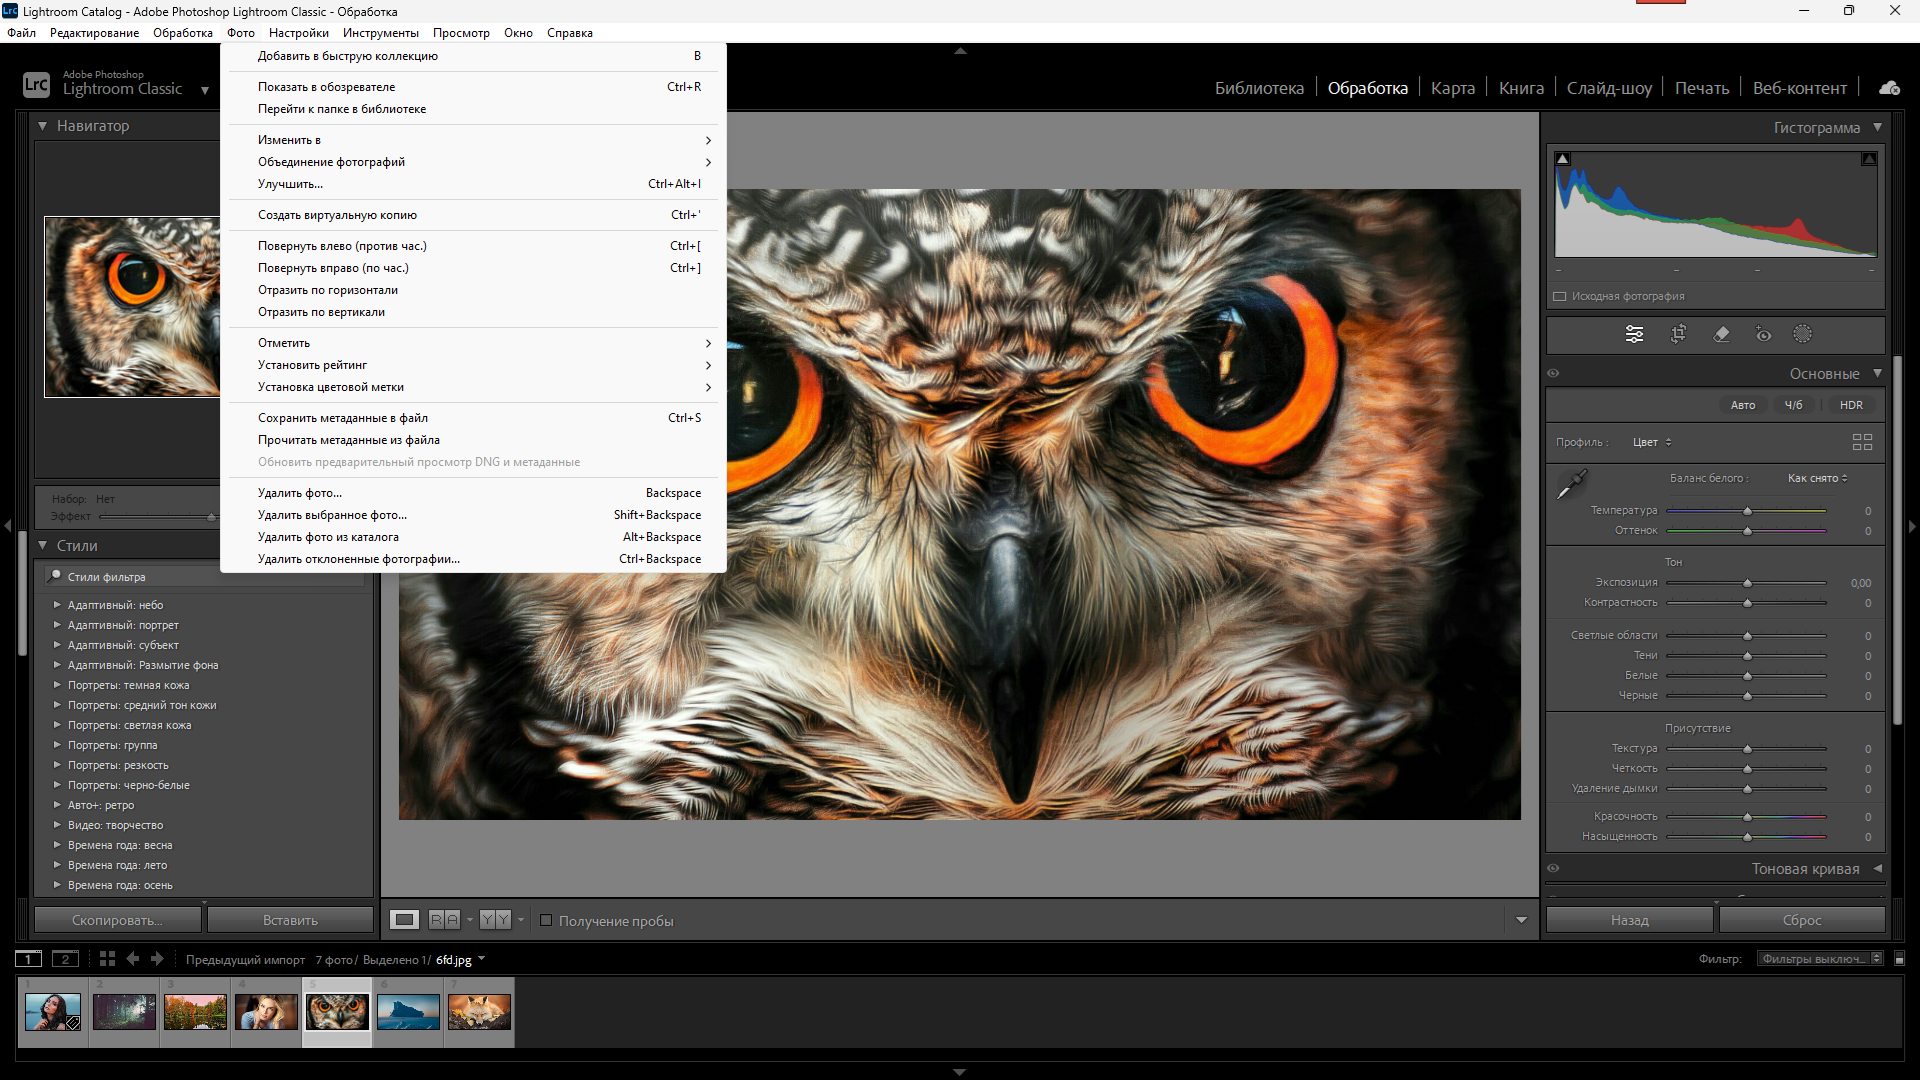Toggle the Исходная фотография checkbox

click(x=1560, y=296)
